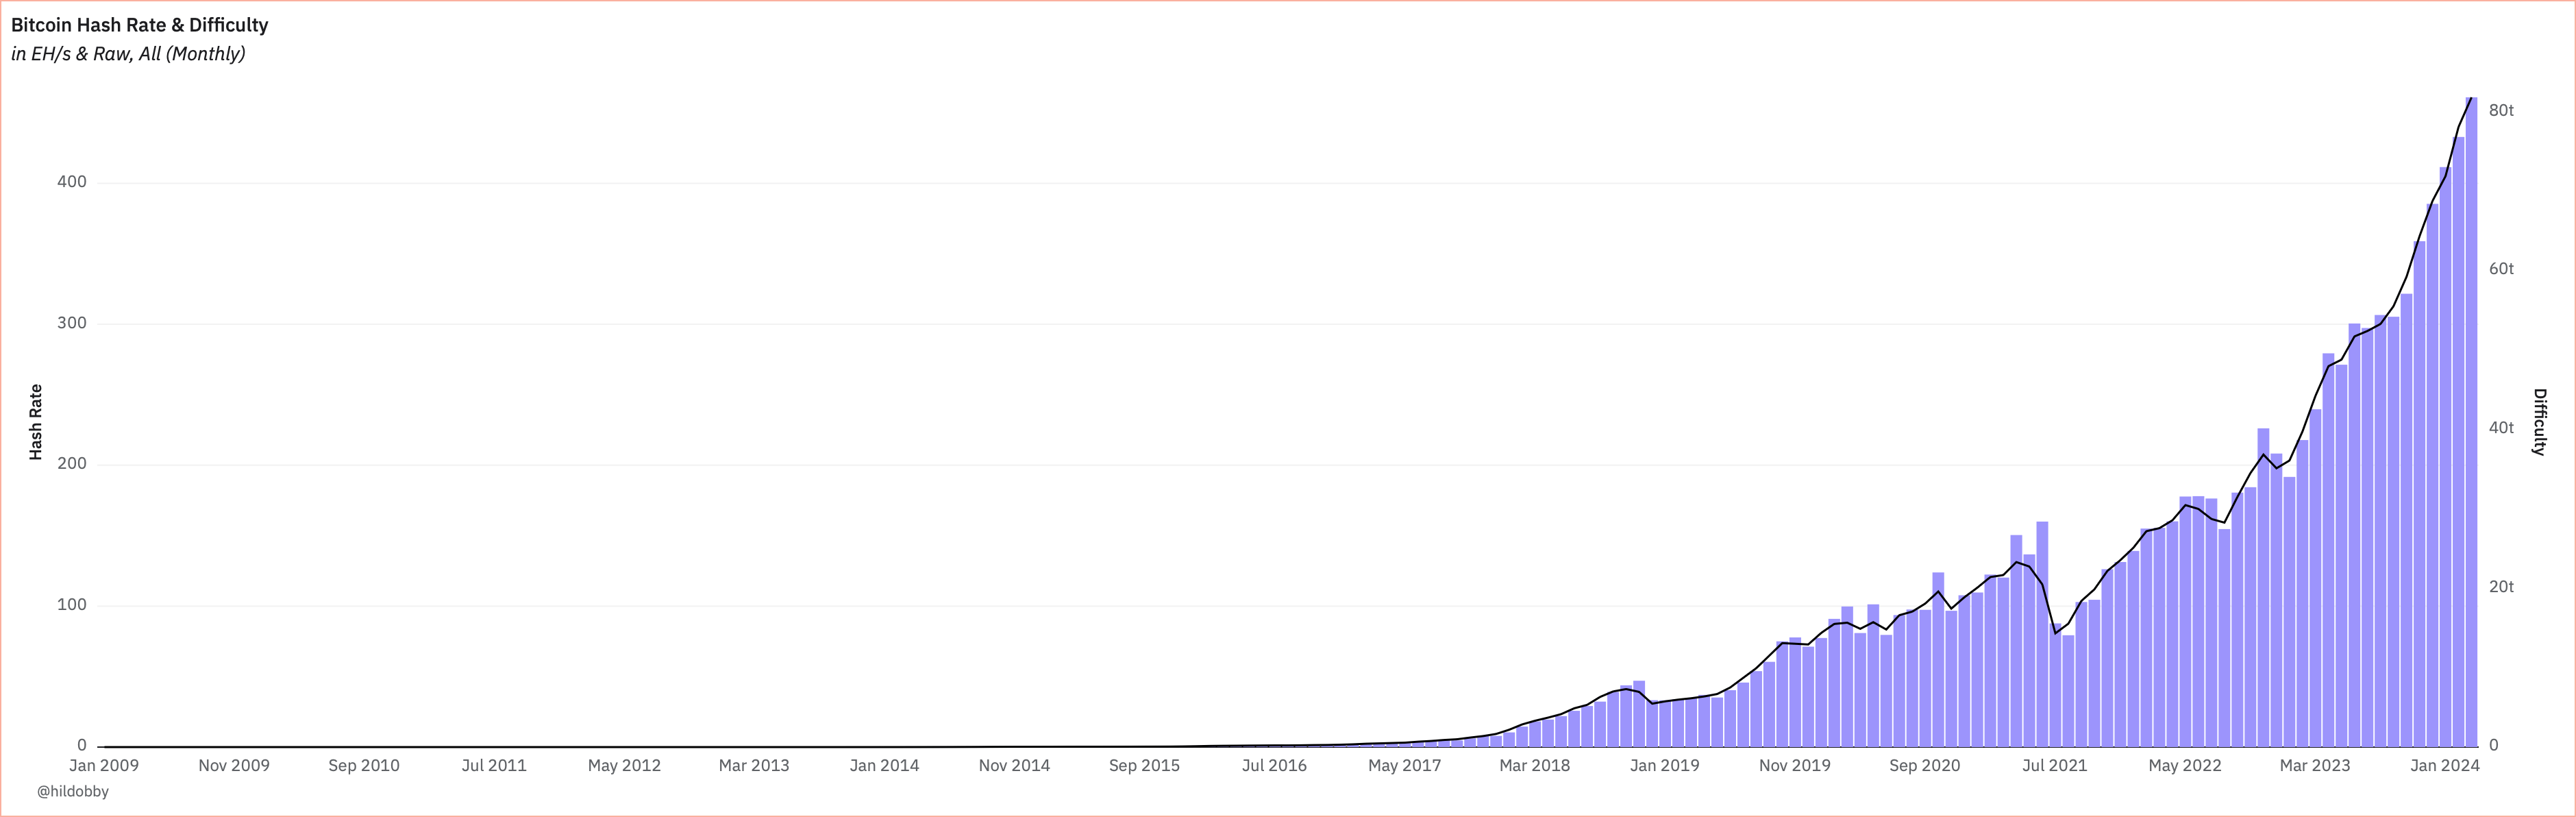
Task: Click the Nov 2014 x-axis label
Action: pyautogui.click(x=1014, y=766)
